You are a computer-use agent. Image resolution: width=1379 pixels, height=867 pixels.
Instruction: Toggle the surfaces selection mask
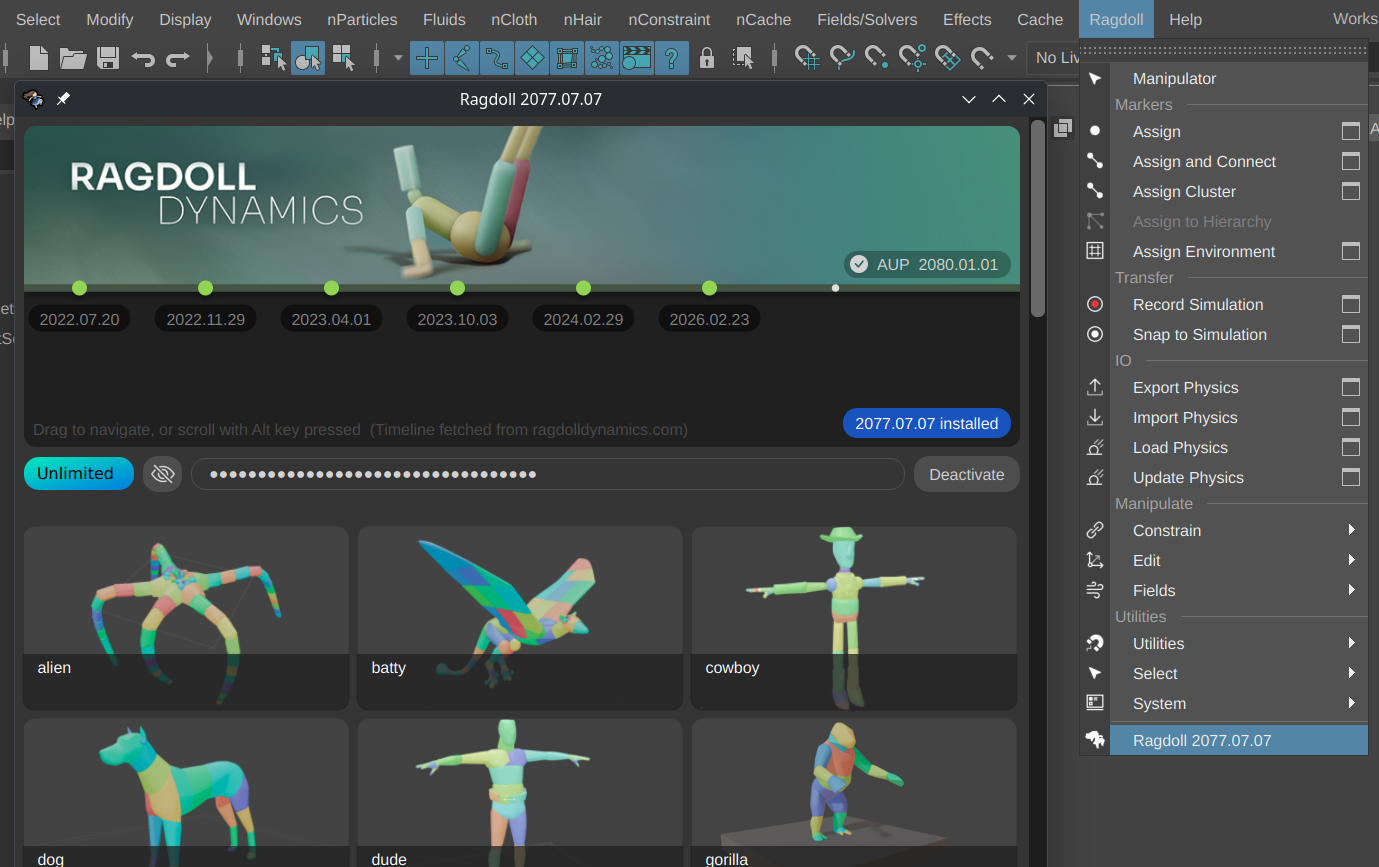coord(532,58)
